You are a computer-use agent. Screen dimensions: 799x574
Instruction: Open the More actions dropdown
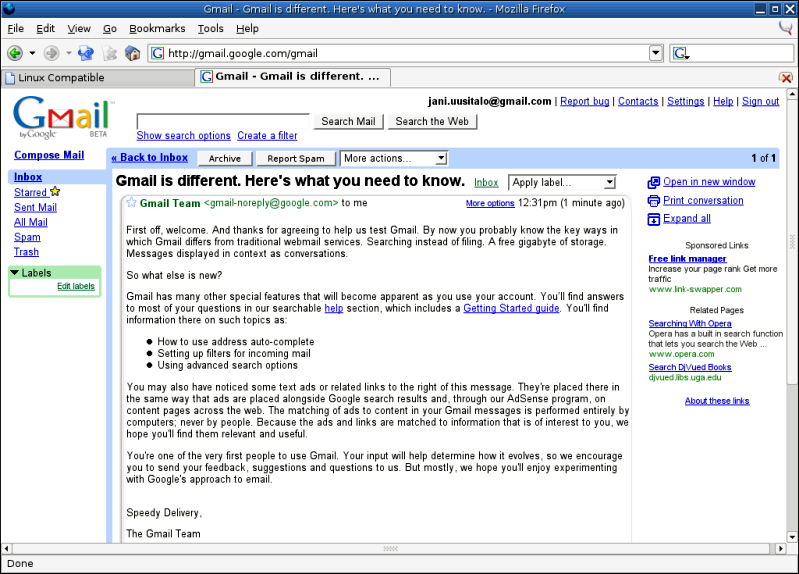click(x=394, y=158)
